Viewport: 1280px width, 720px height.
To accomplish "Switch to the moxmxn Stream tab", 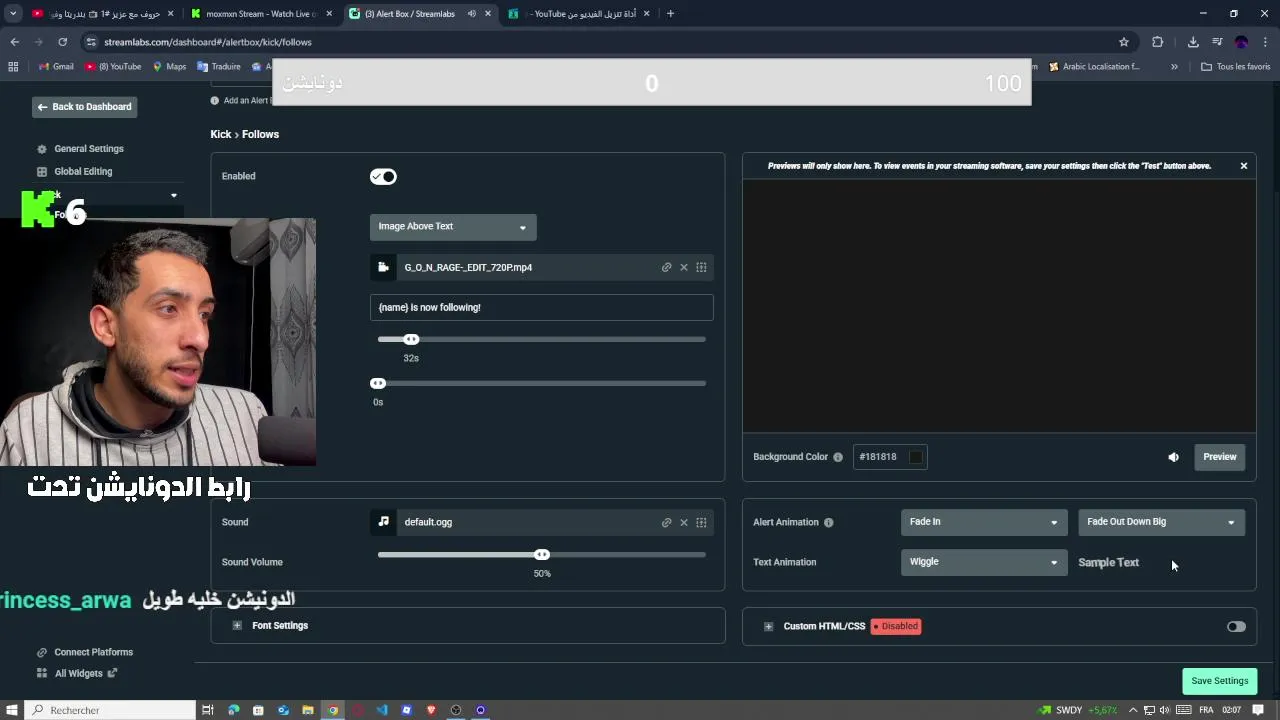I will click(262, 14).
